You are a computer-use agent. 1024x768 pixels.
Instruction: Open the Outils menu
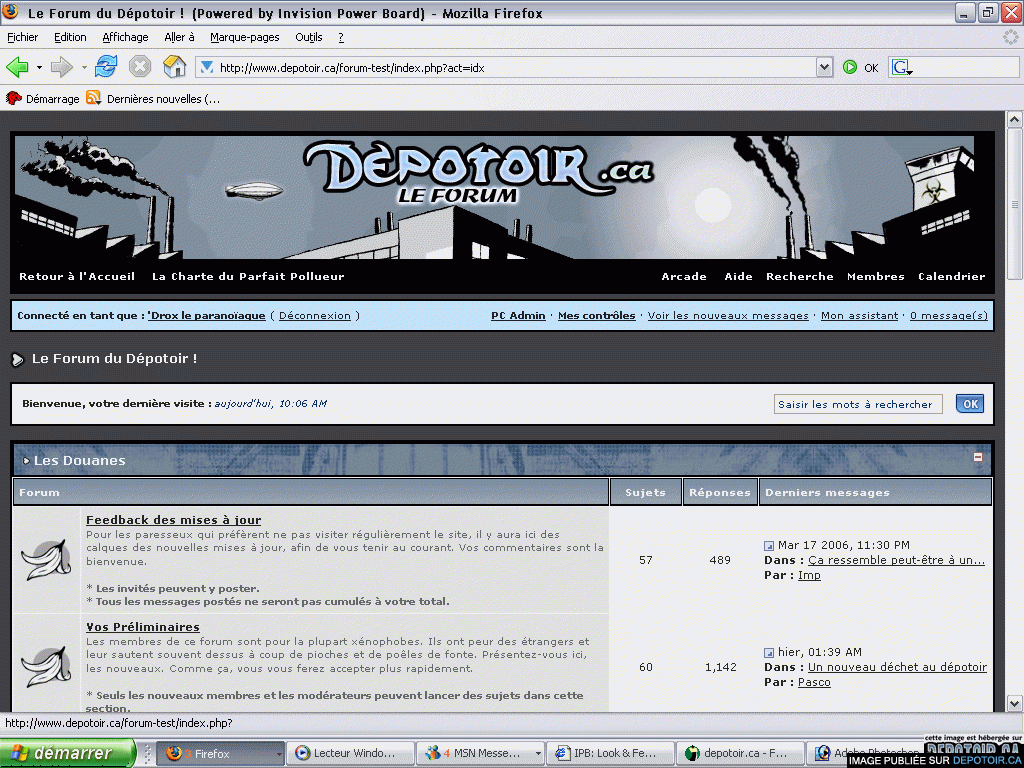coord(309,37)
